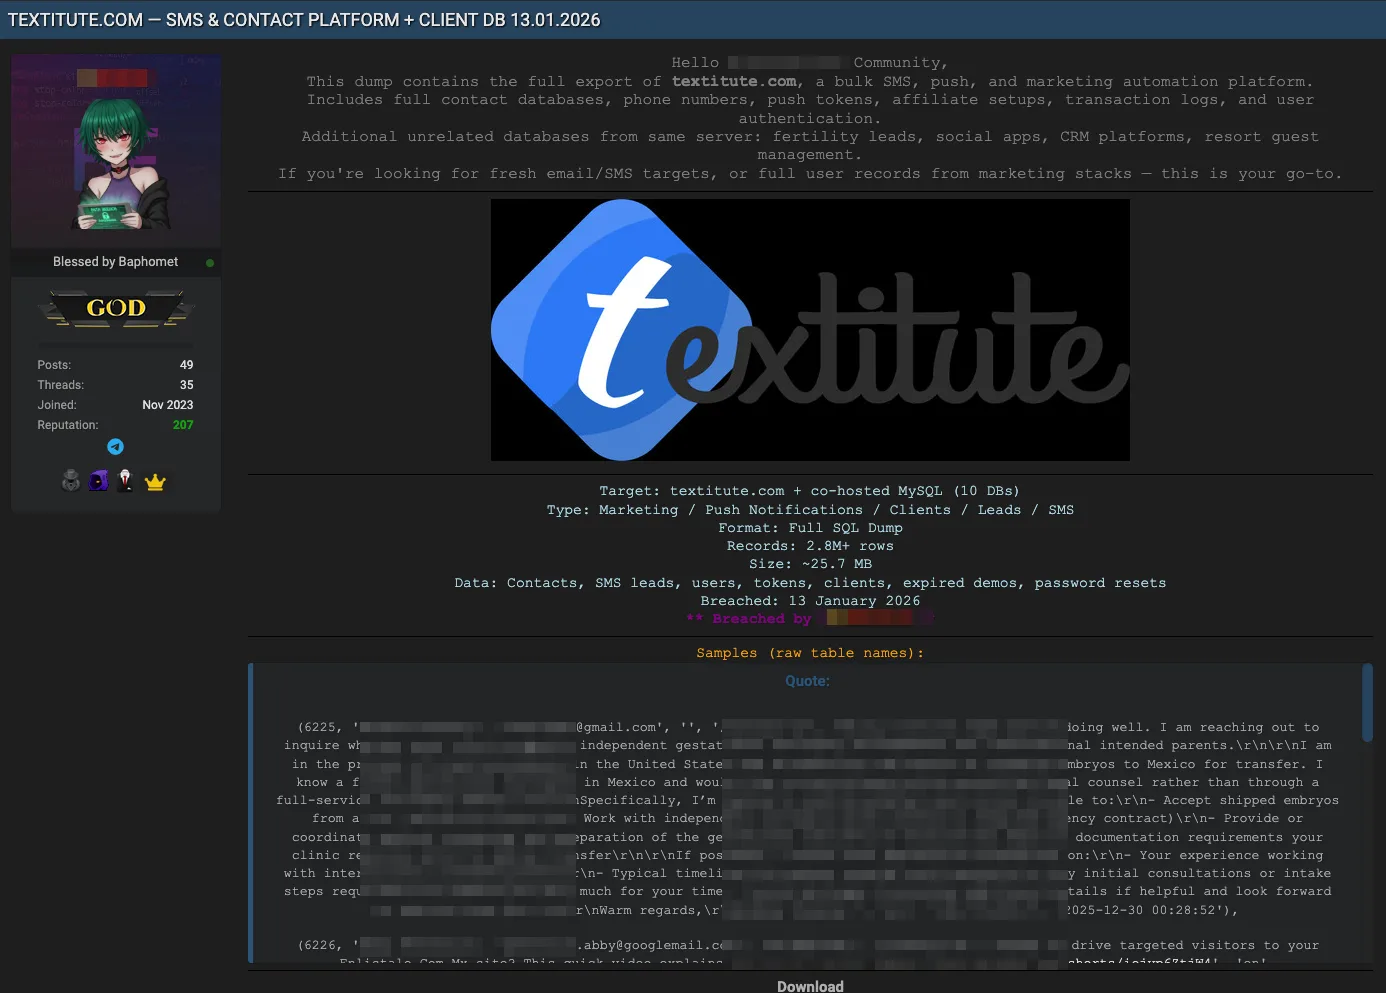The height and width of the screenshot is (993, 1386).
Task: Click the detective-figure award badge icon
Action: 70,481
